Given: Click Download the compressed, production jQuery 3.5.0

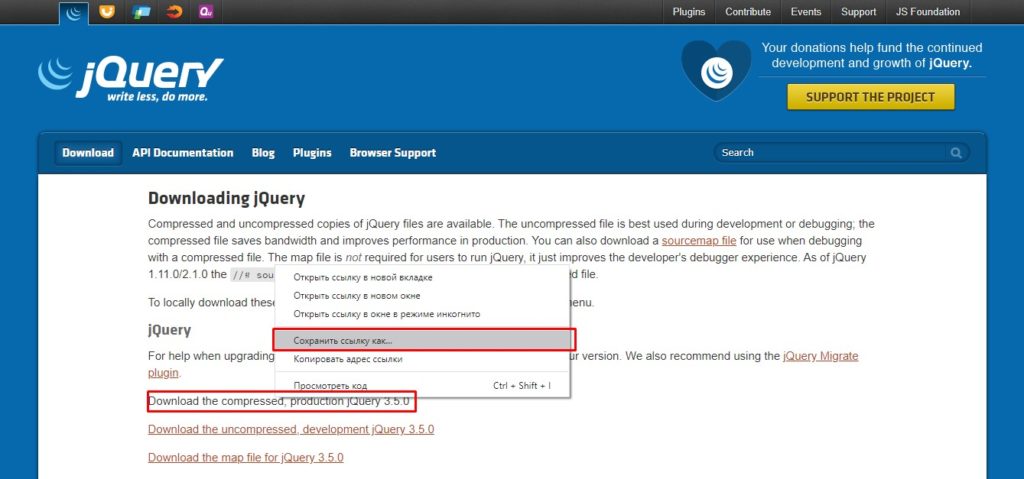Looking at the screenshot, I should coord(280,401).
